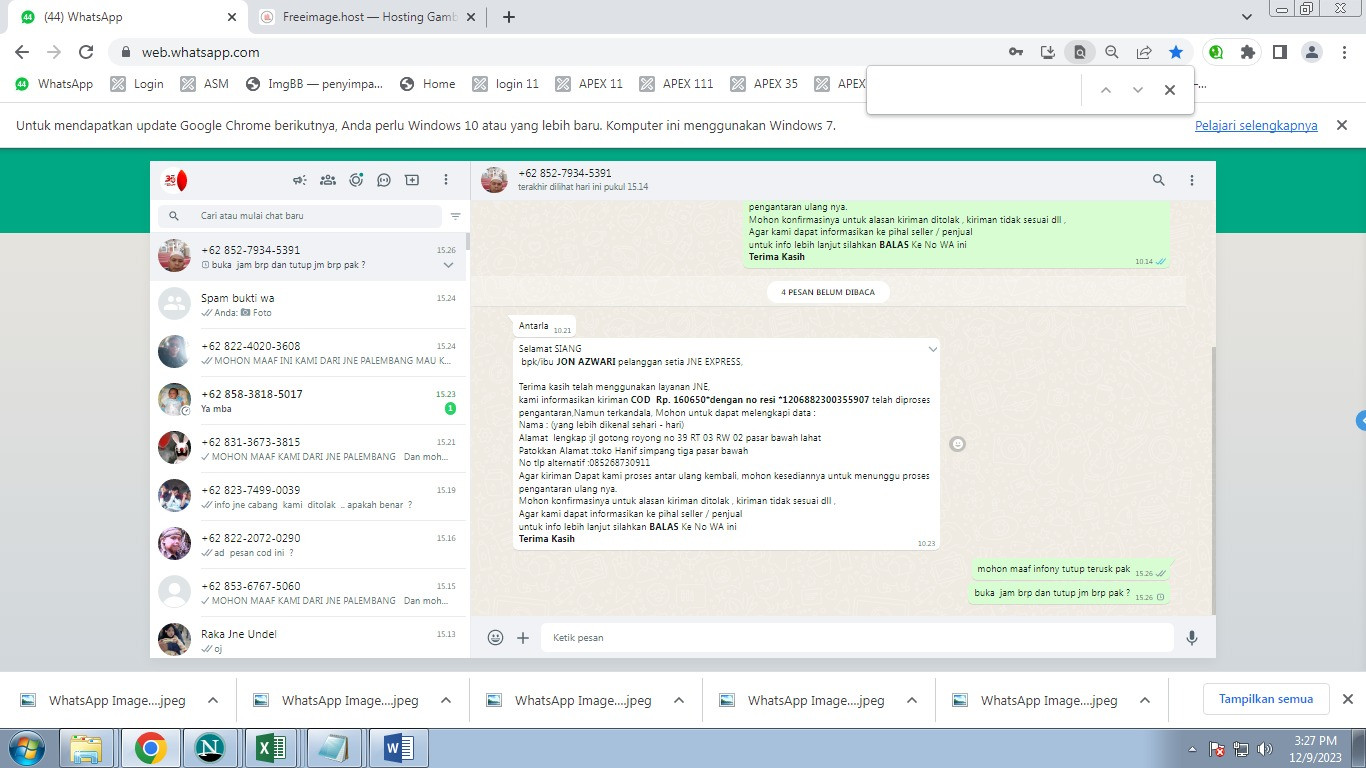Screen dimensions: 1366x768
Task: Open chat with +62 822-4020-3608
Action: [308, 353]
